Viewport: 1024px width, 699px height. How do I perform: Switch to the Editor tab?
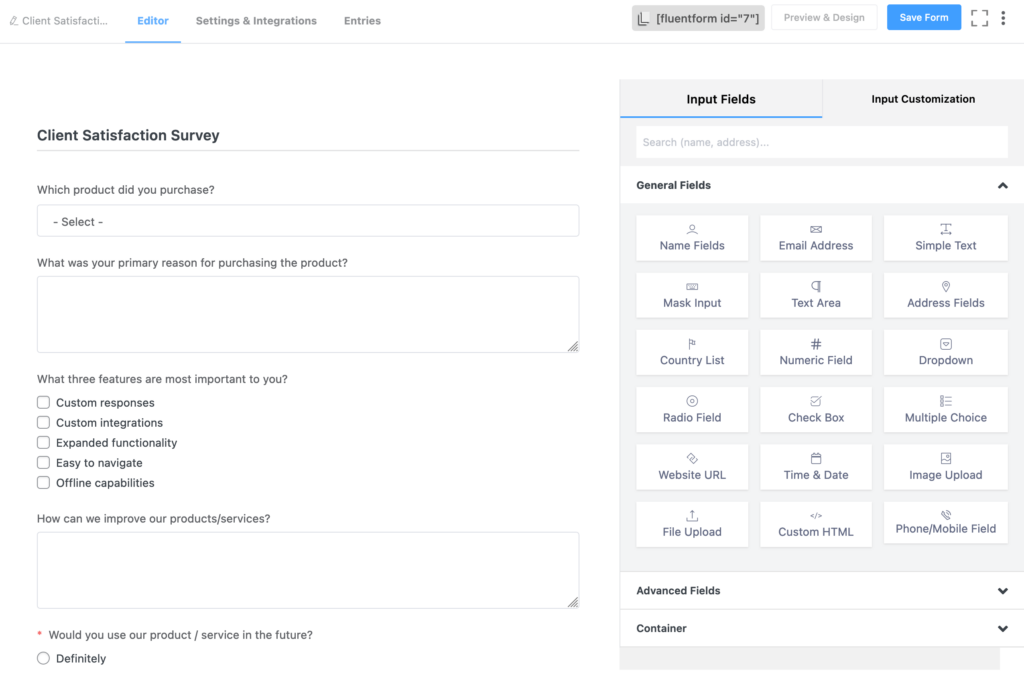click(153, 21)
